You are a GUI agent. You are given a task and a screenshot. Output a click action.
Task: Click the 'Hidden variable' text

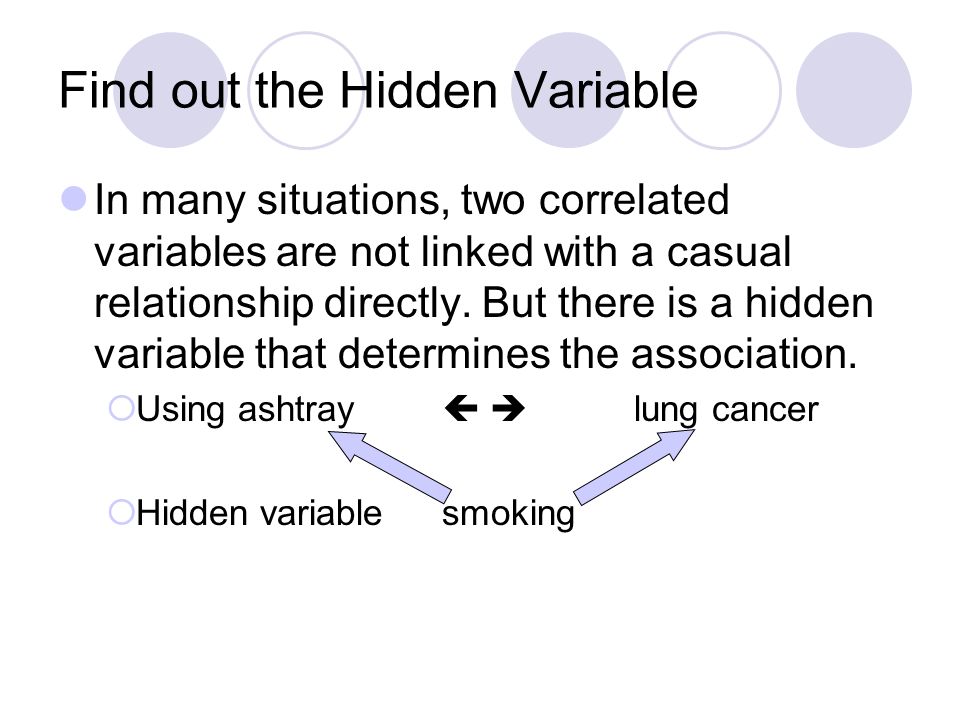coord(259,512)
